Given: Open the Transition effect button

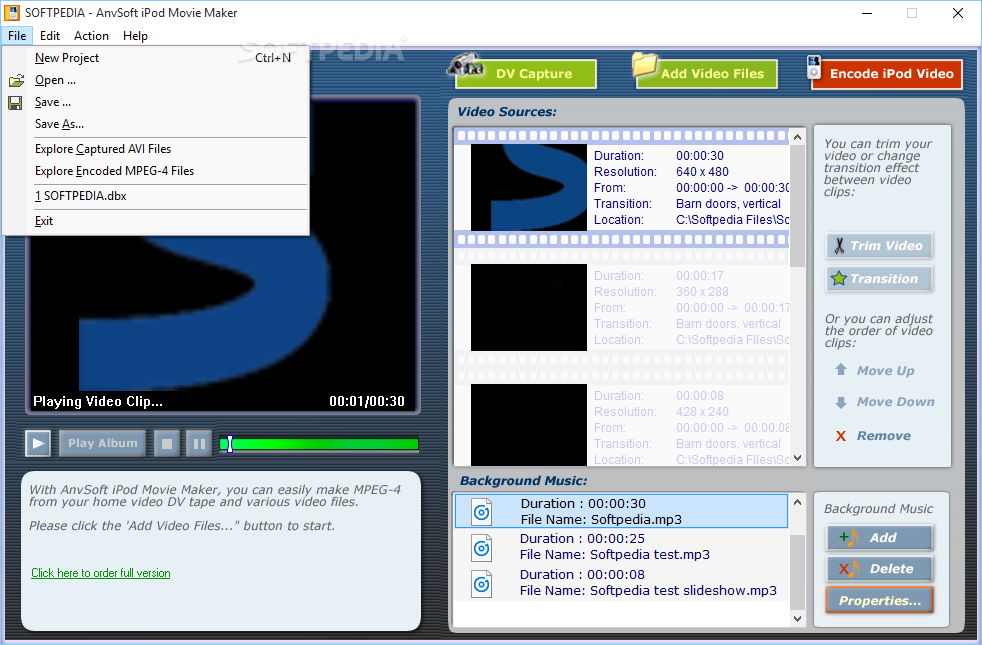Looking at the screenshot, I should [x=879, y=279].
